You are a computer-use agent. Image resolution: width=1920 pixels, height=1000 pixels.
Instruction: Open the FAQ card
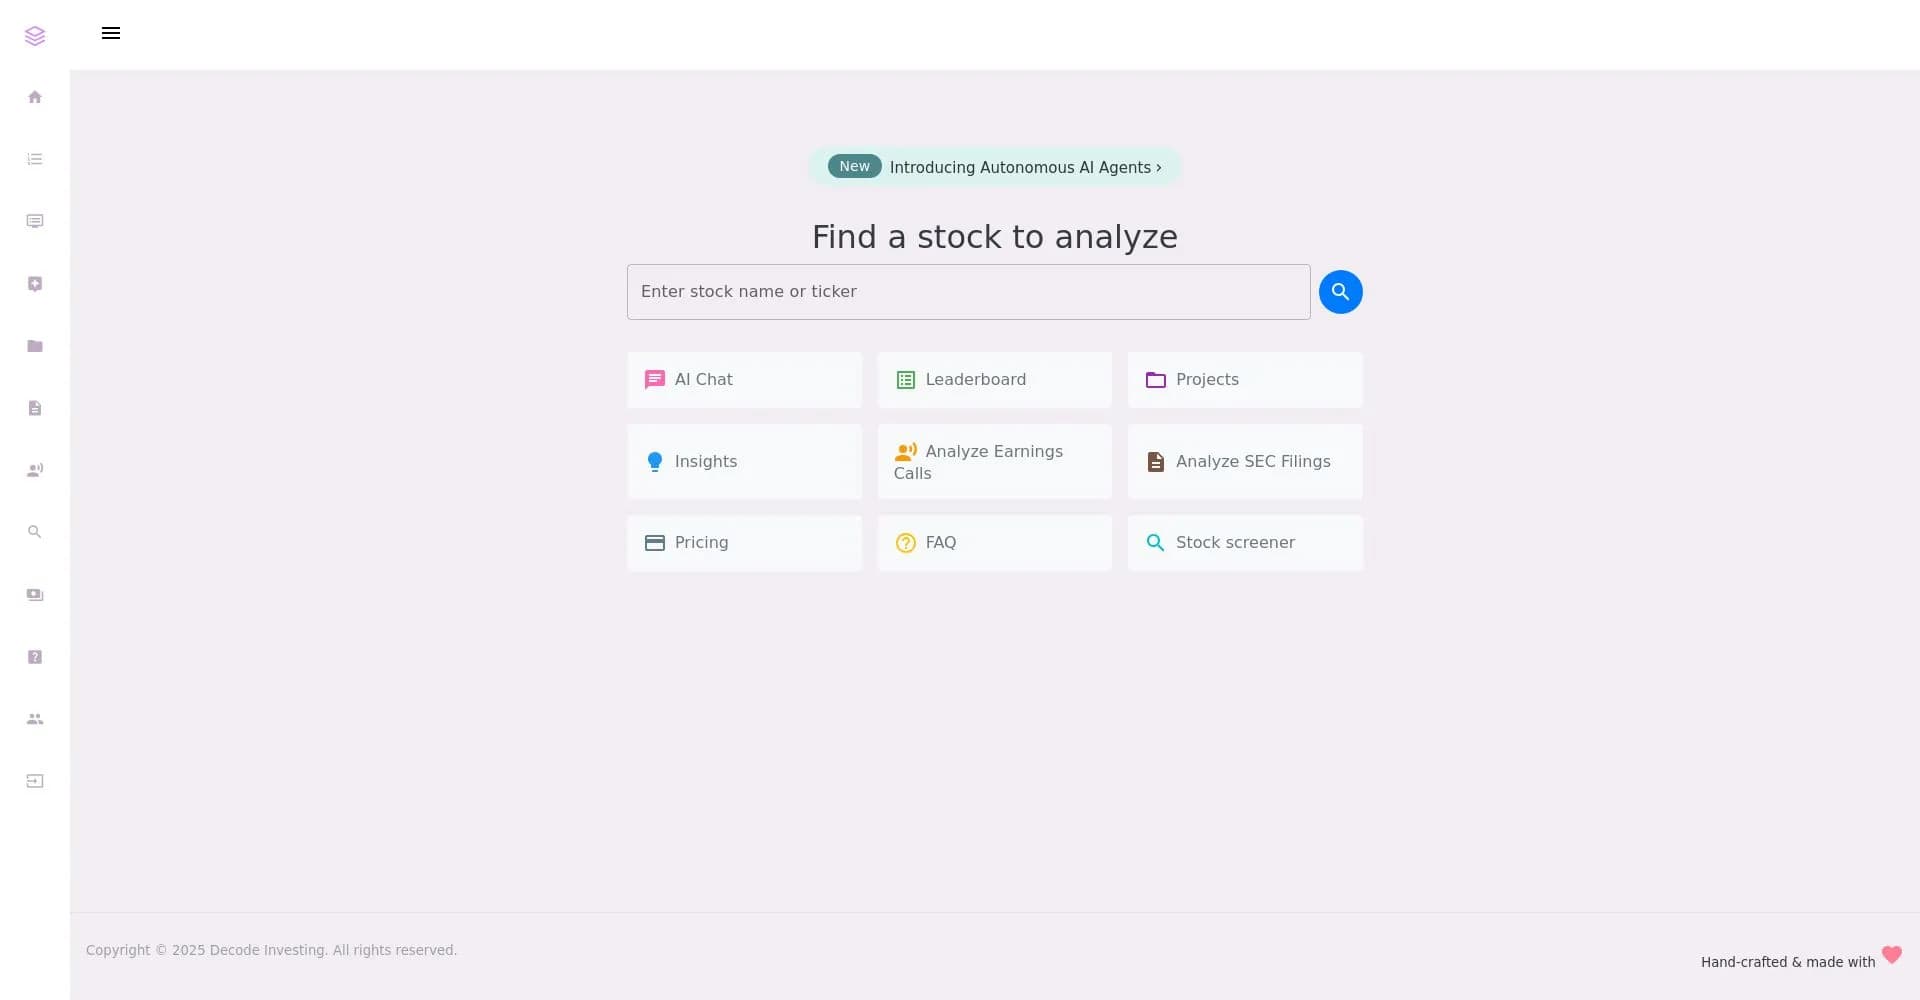[994, 542]
